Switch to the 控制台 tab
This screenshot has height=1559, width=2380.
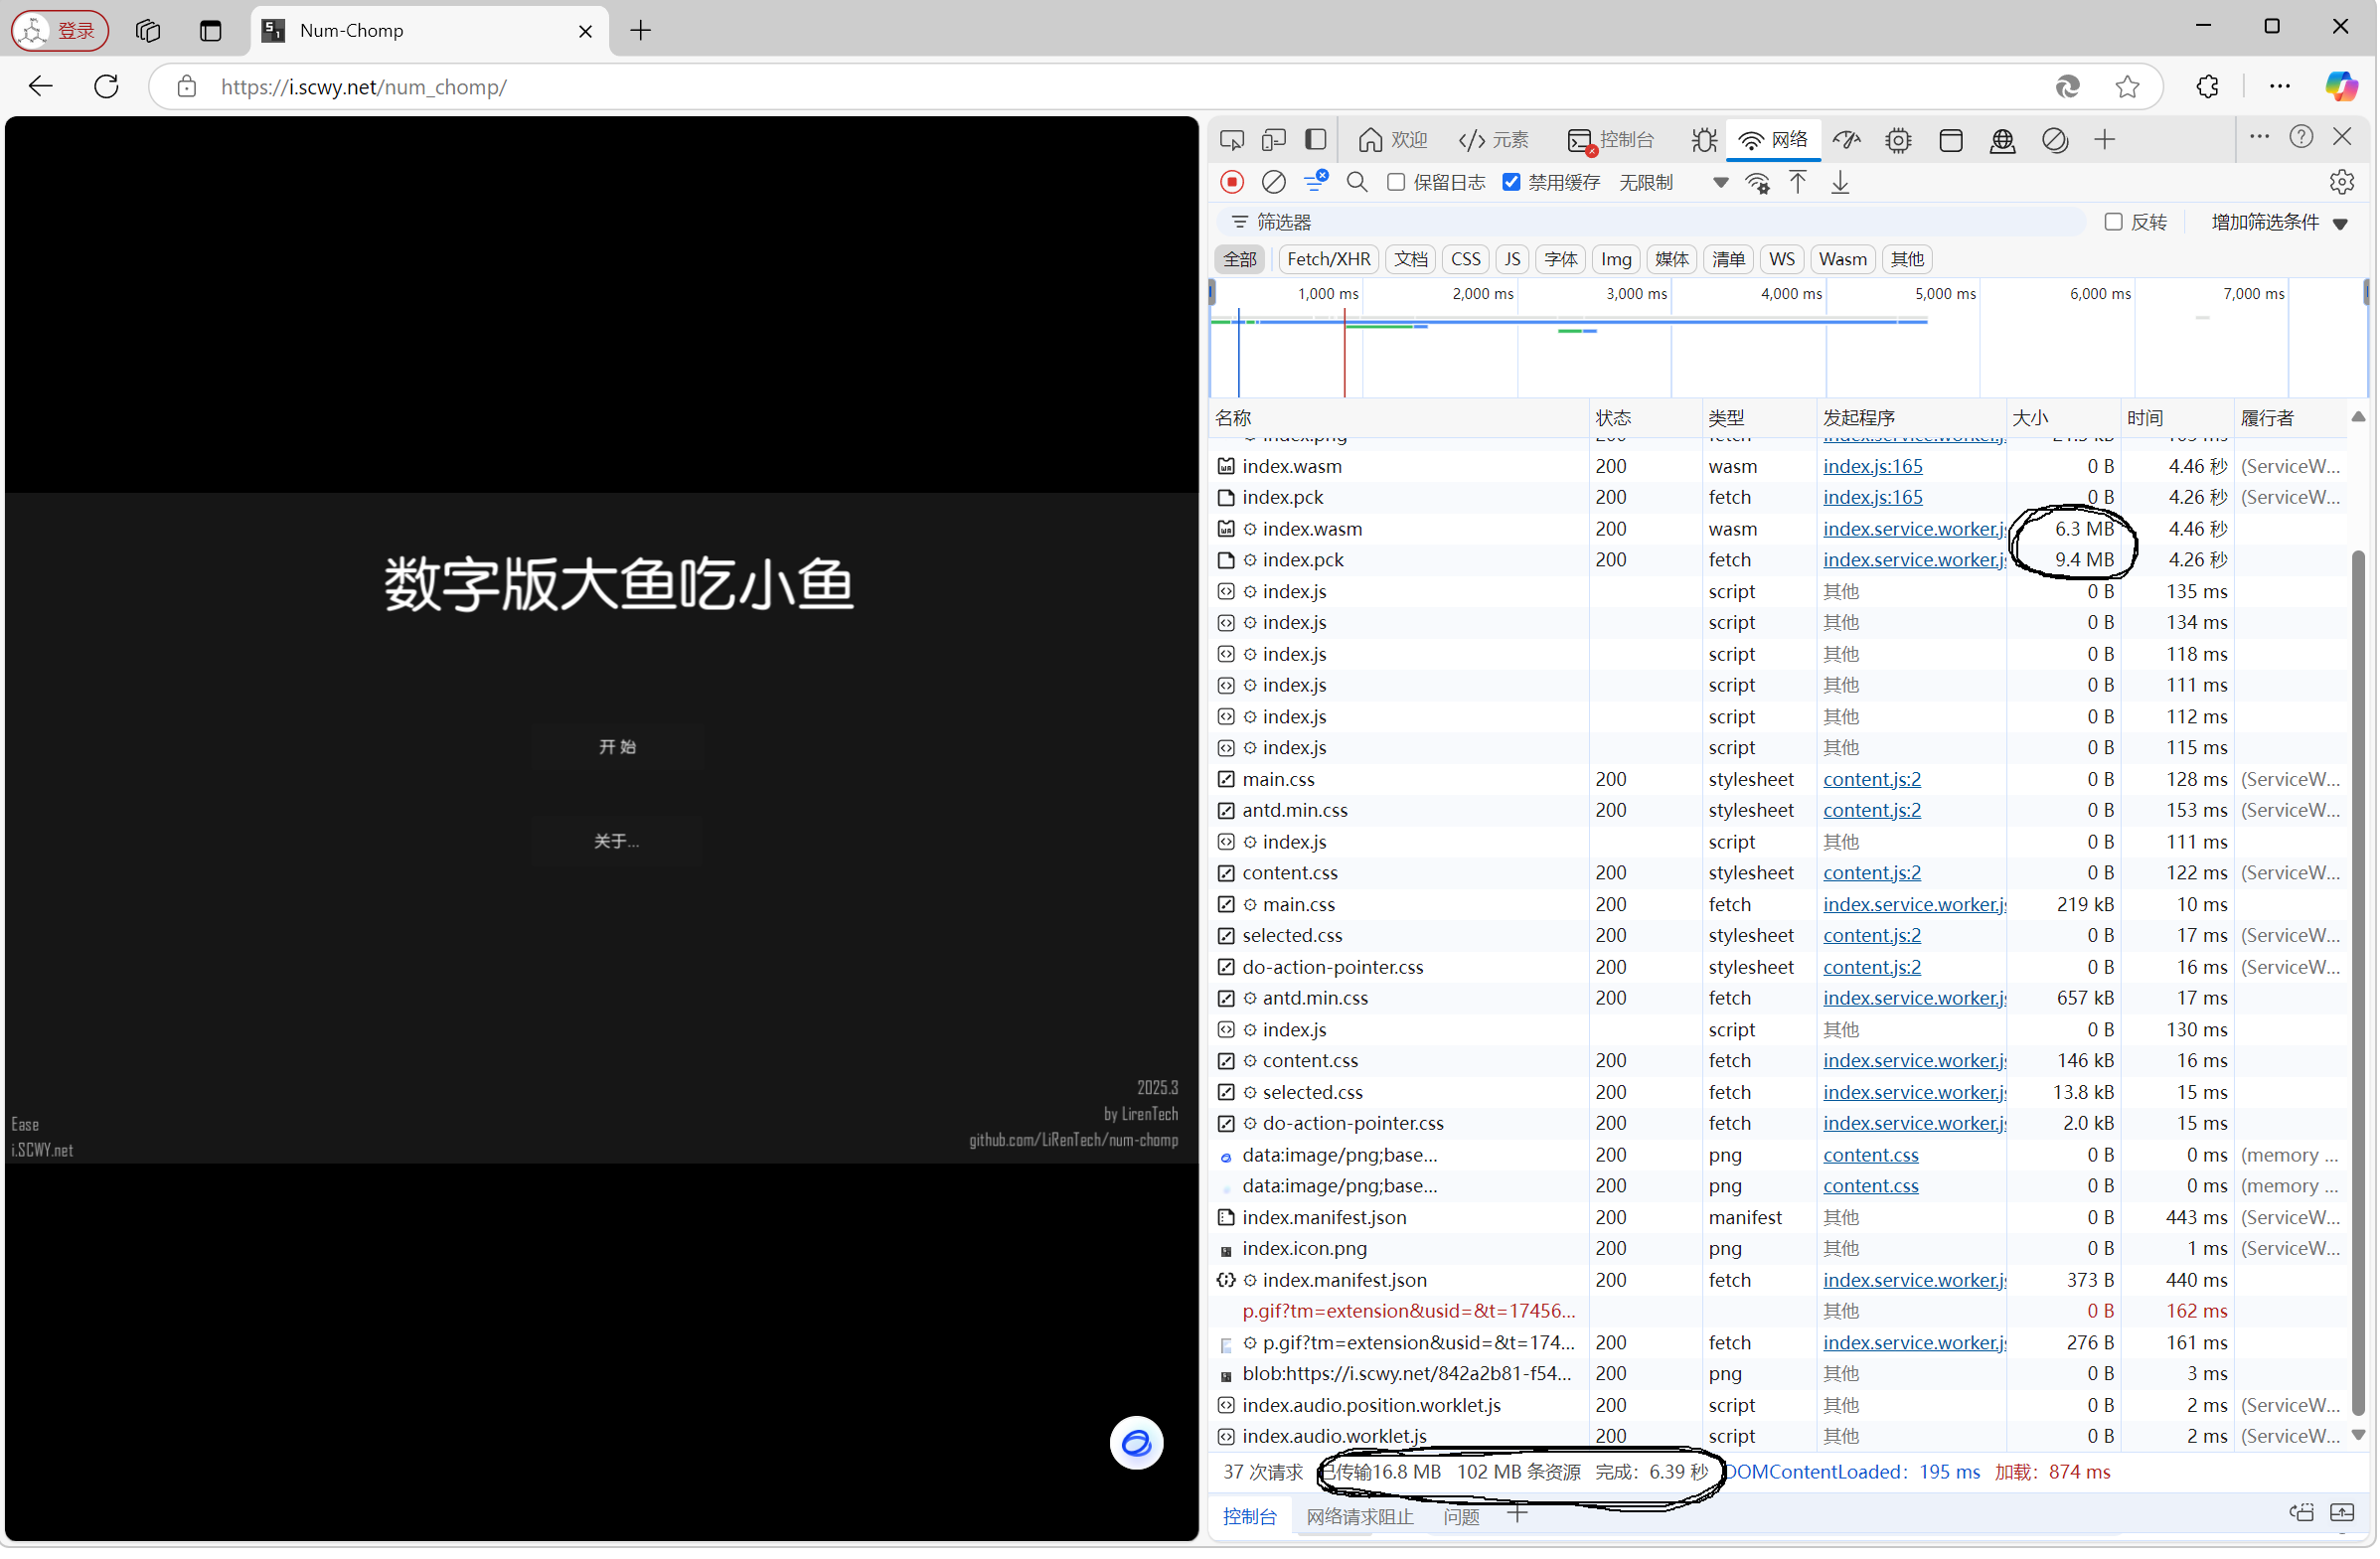1613,140
